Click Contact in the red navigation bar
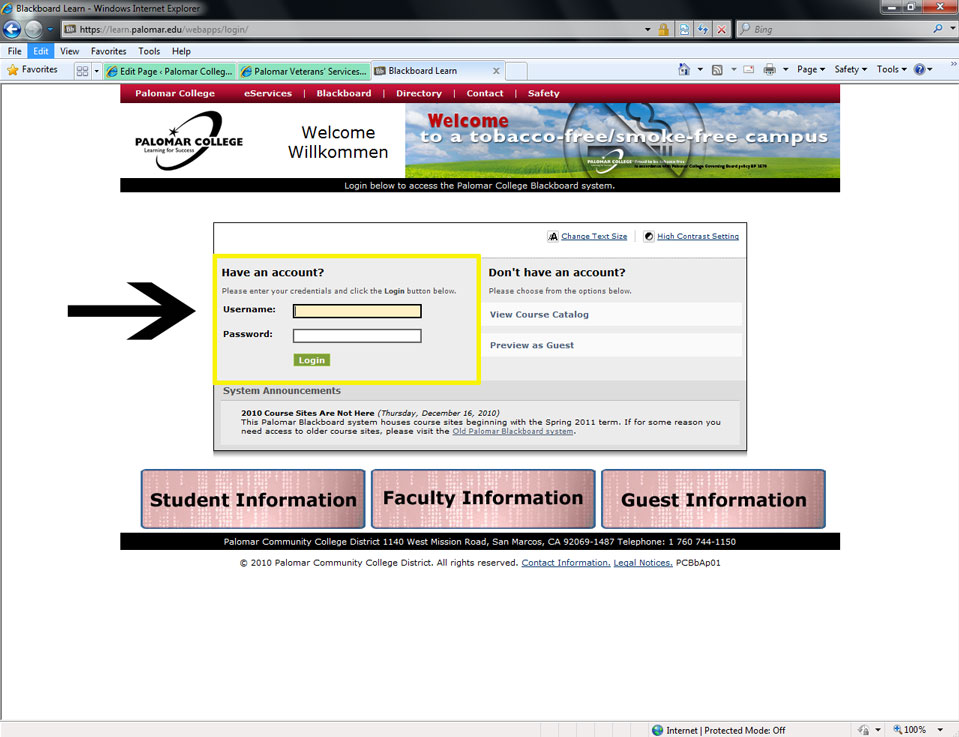959x737 pixels. pyautogui.click(x=485, y=94)
